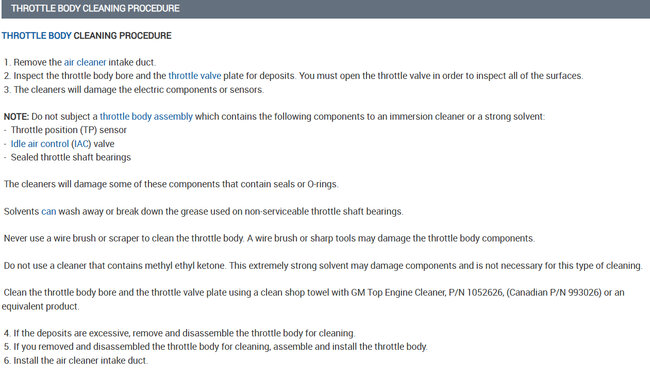
Task: Click the 'Idle air control' link
Action: pyautogui.click(x=40, y=144)
